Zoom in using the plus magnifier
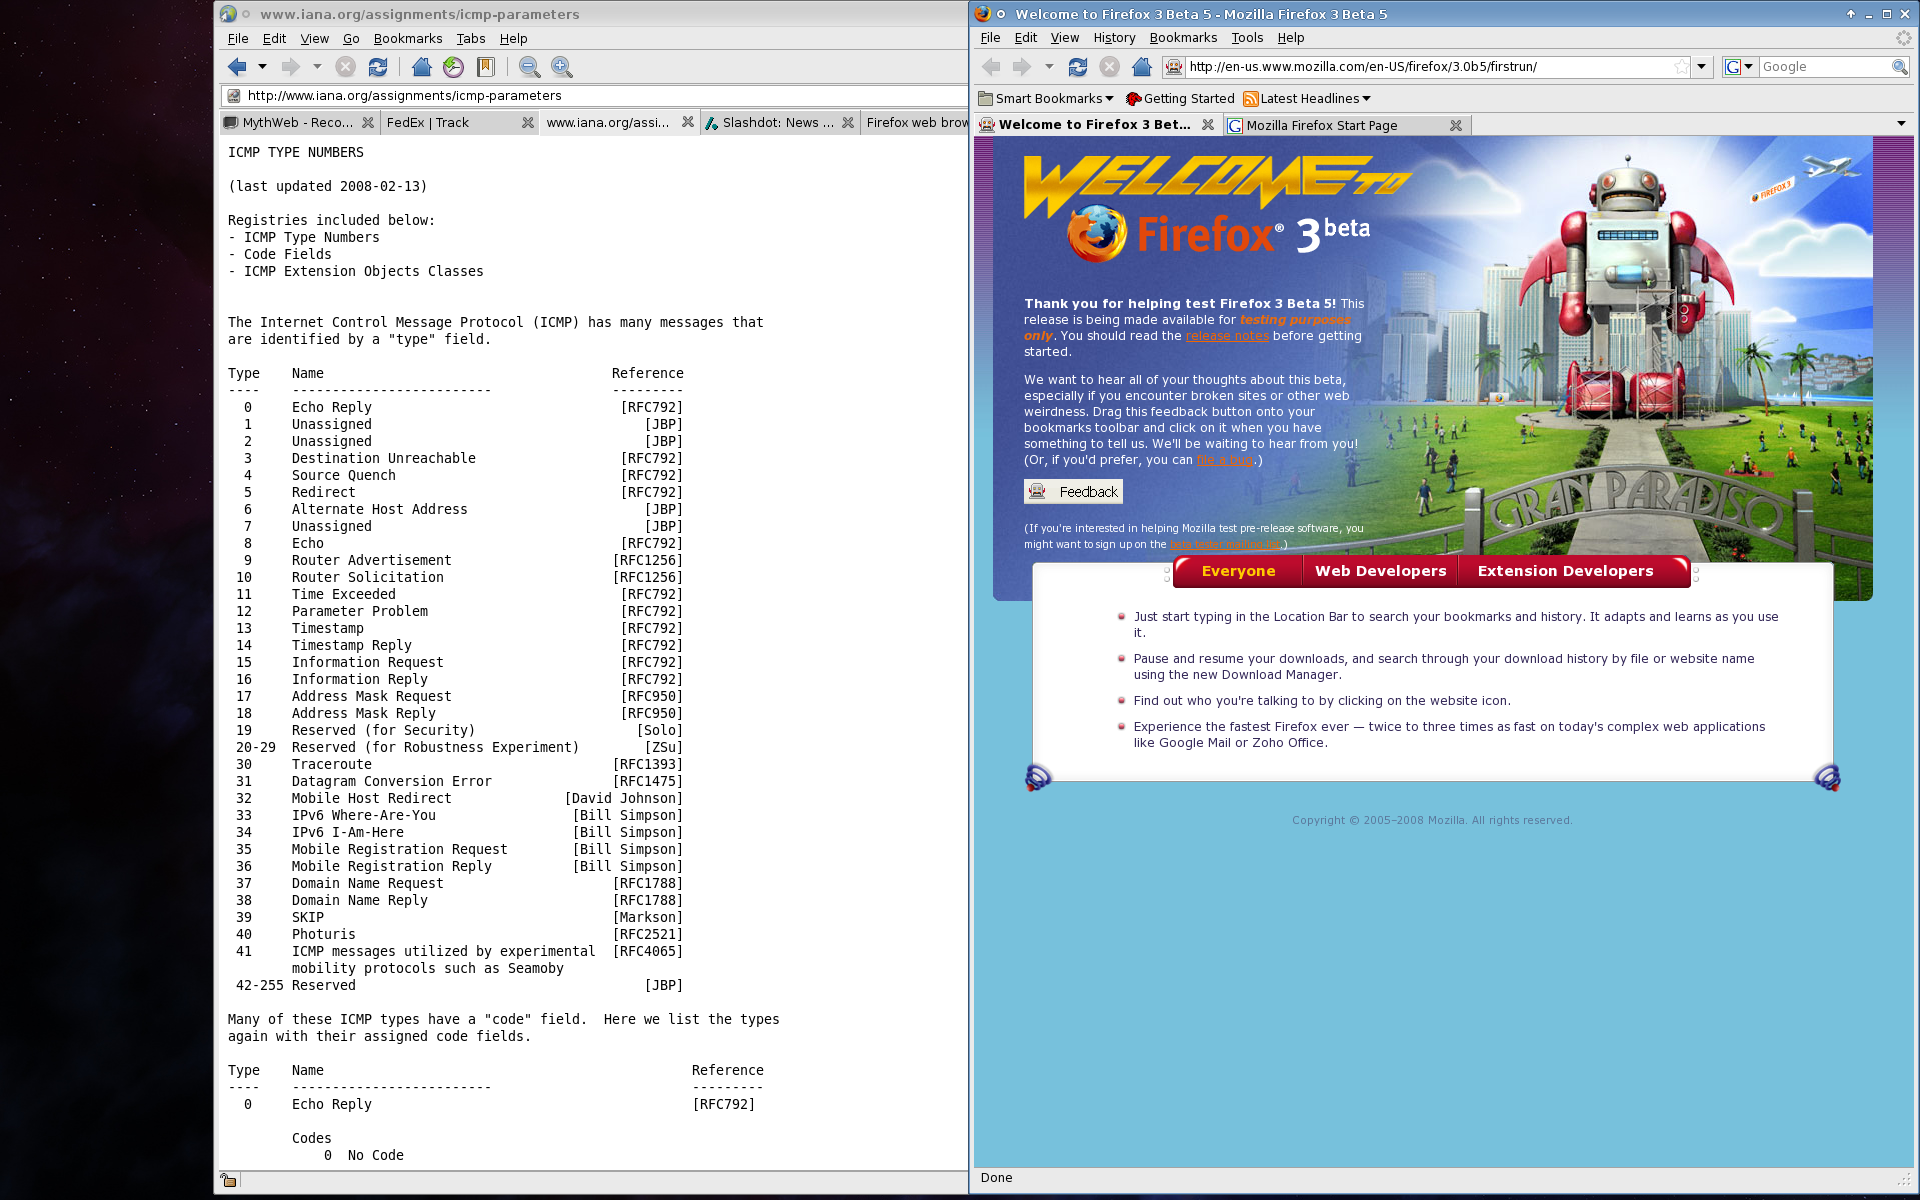This screenshot has width=1920, height=1200. point(562,67)
